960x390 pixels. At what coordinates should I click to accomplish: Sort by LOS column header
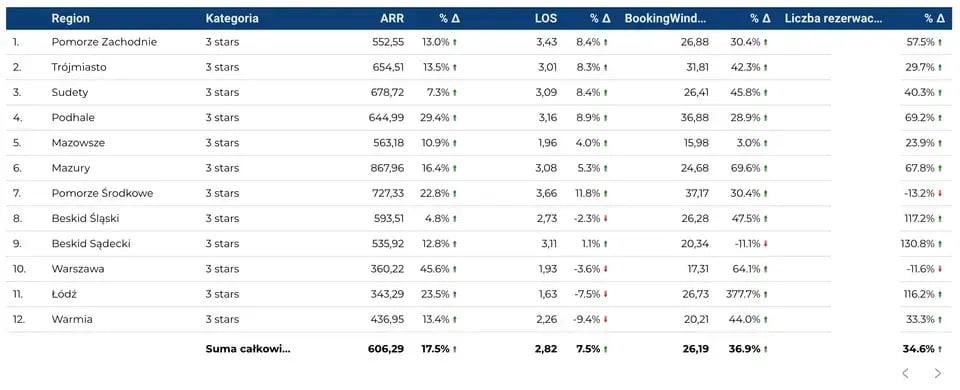546,18
